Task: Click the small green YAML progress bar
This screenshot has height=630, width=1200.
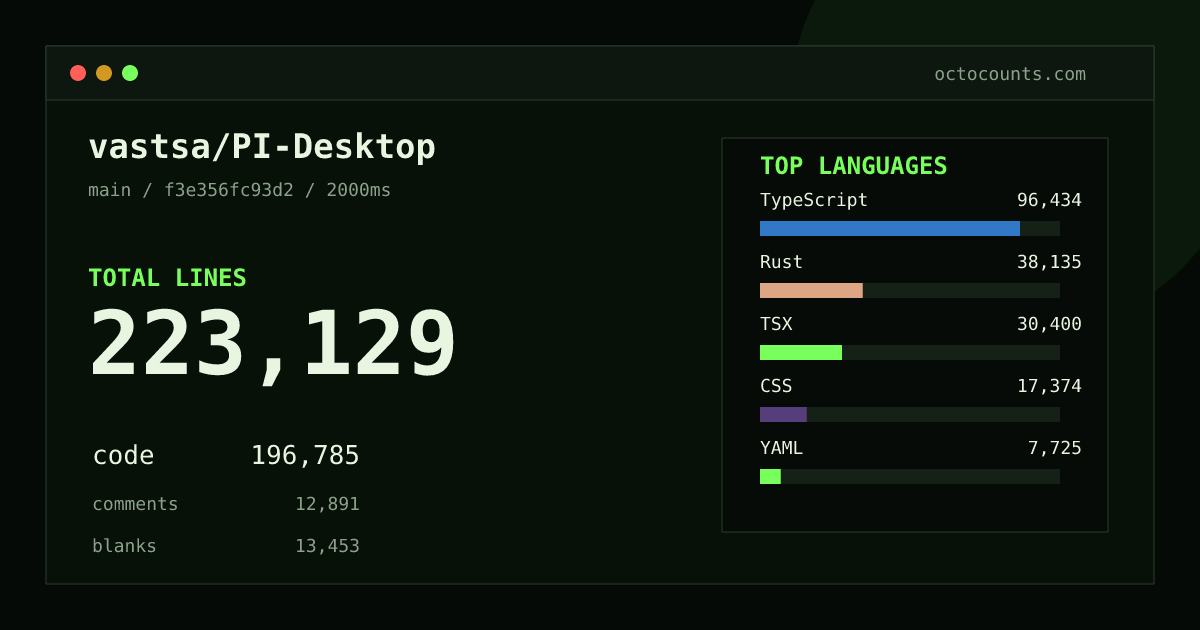Action: click(770, 476)
